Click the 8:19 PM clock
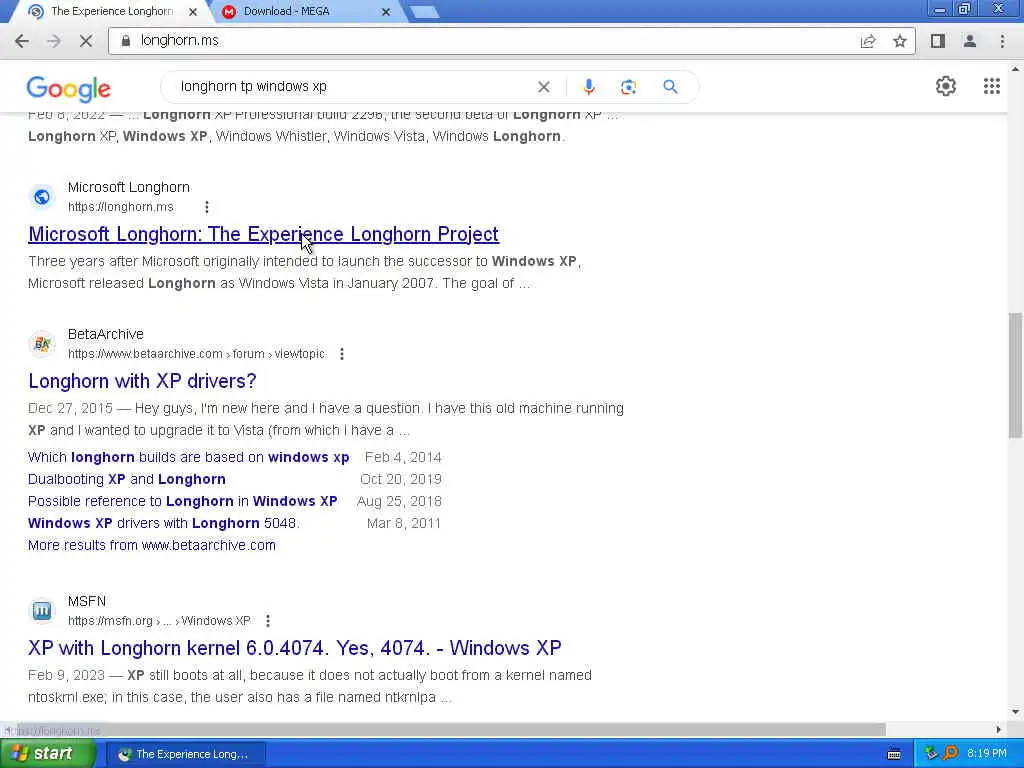This screenshot has height=768, width=1024. coord(987,754)
